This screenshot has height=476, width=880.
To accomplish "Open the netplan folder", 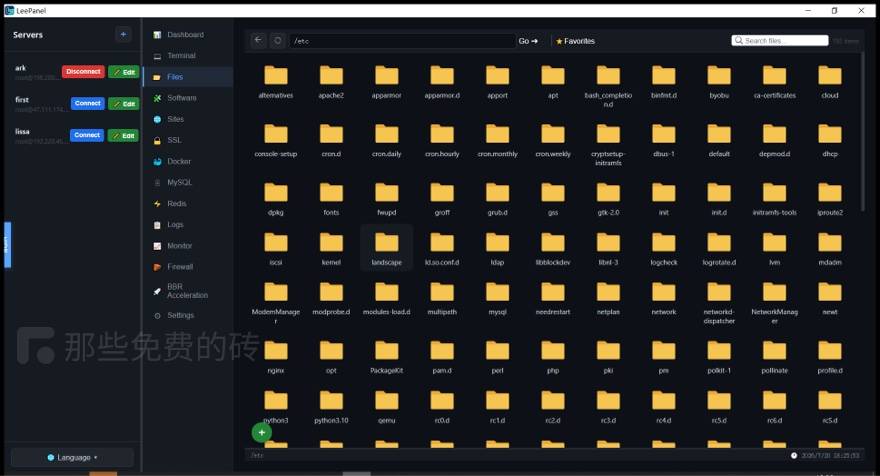I will 608,299.
